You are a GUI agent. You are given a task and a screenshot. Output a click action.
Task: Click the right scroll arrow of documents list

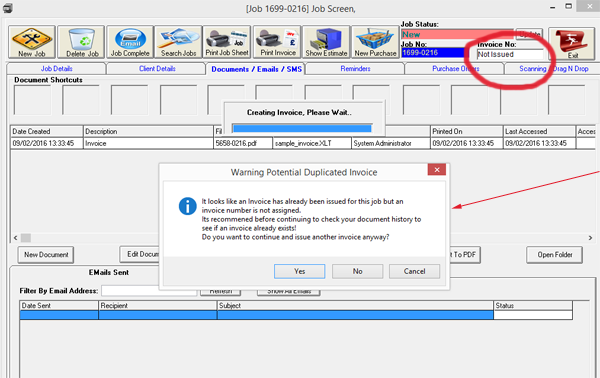590,238
